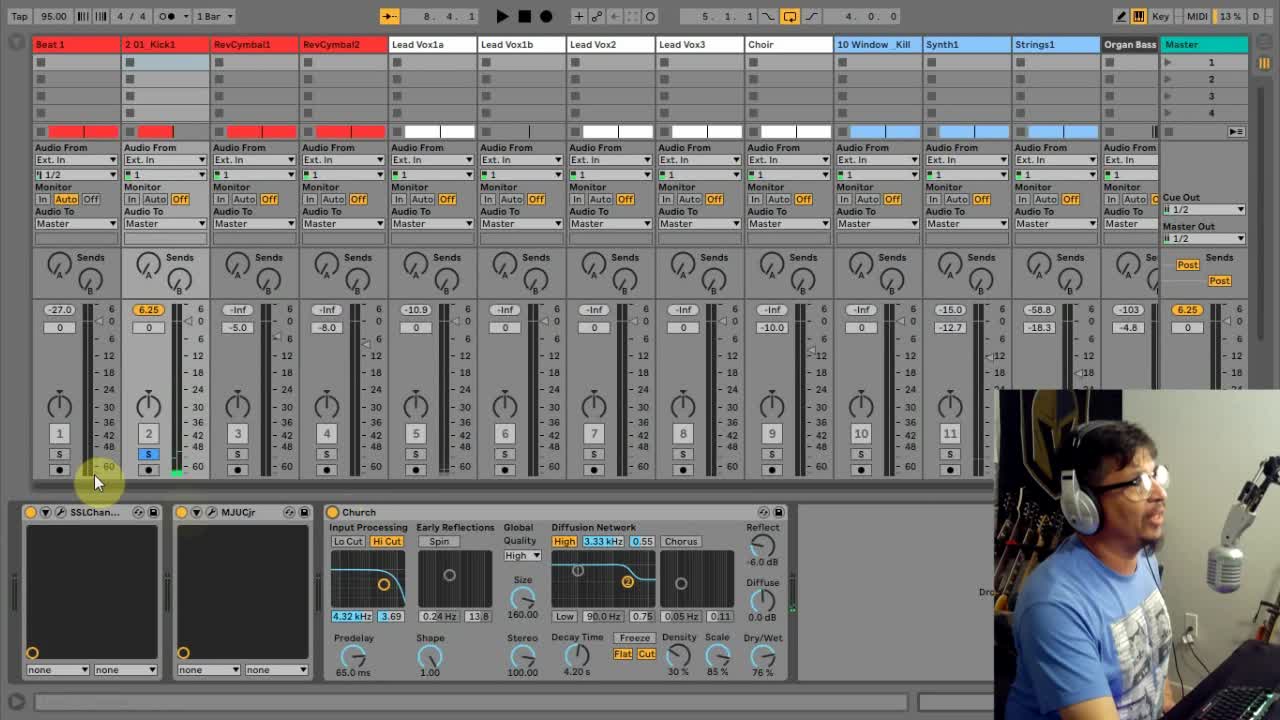The image size is (1280, 720).
Task: Save the Church reverb preset disk icon
Action: (778, 512)
